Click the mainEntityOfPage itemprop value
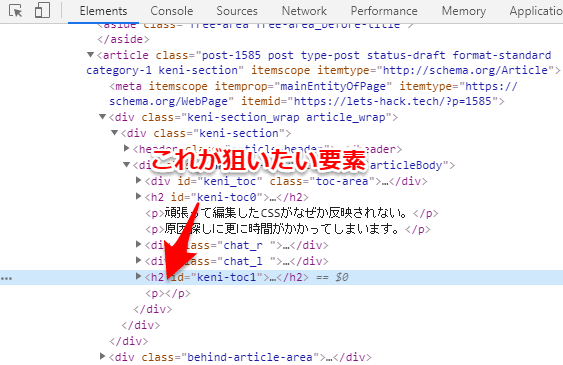Screen dimensions: 563x365 (333, 86)
